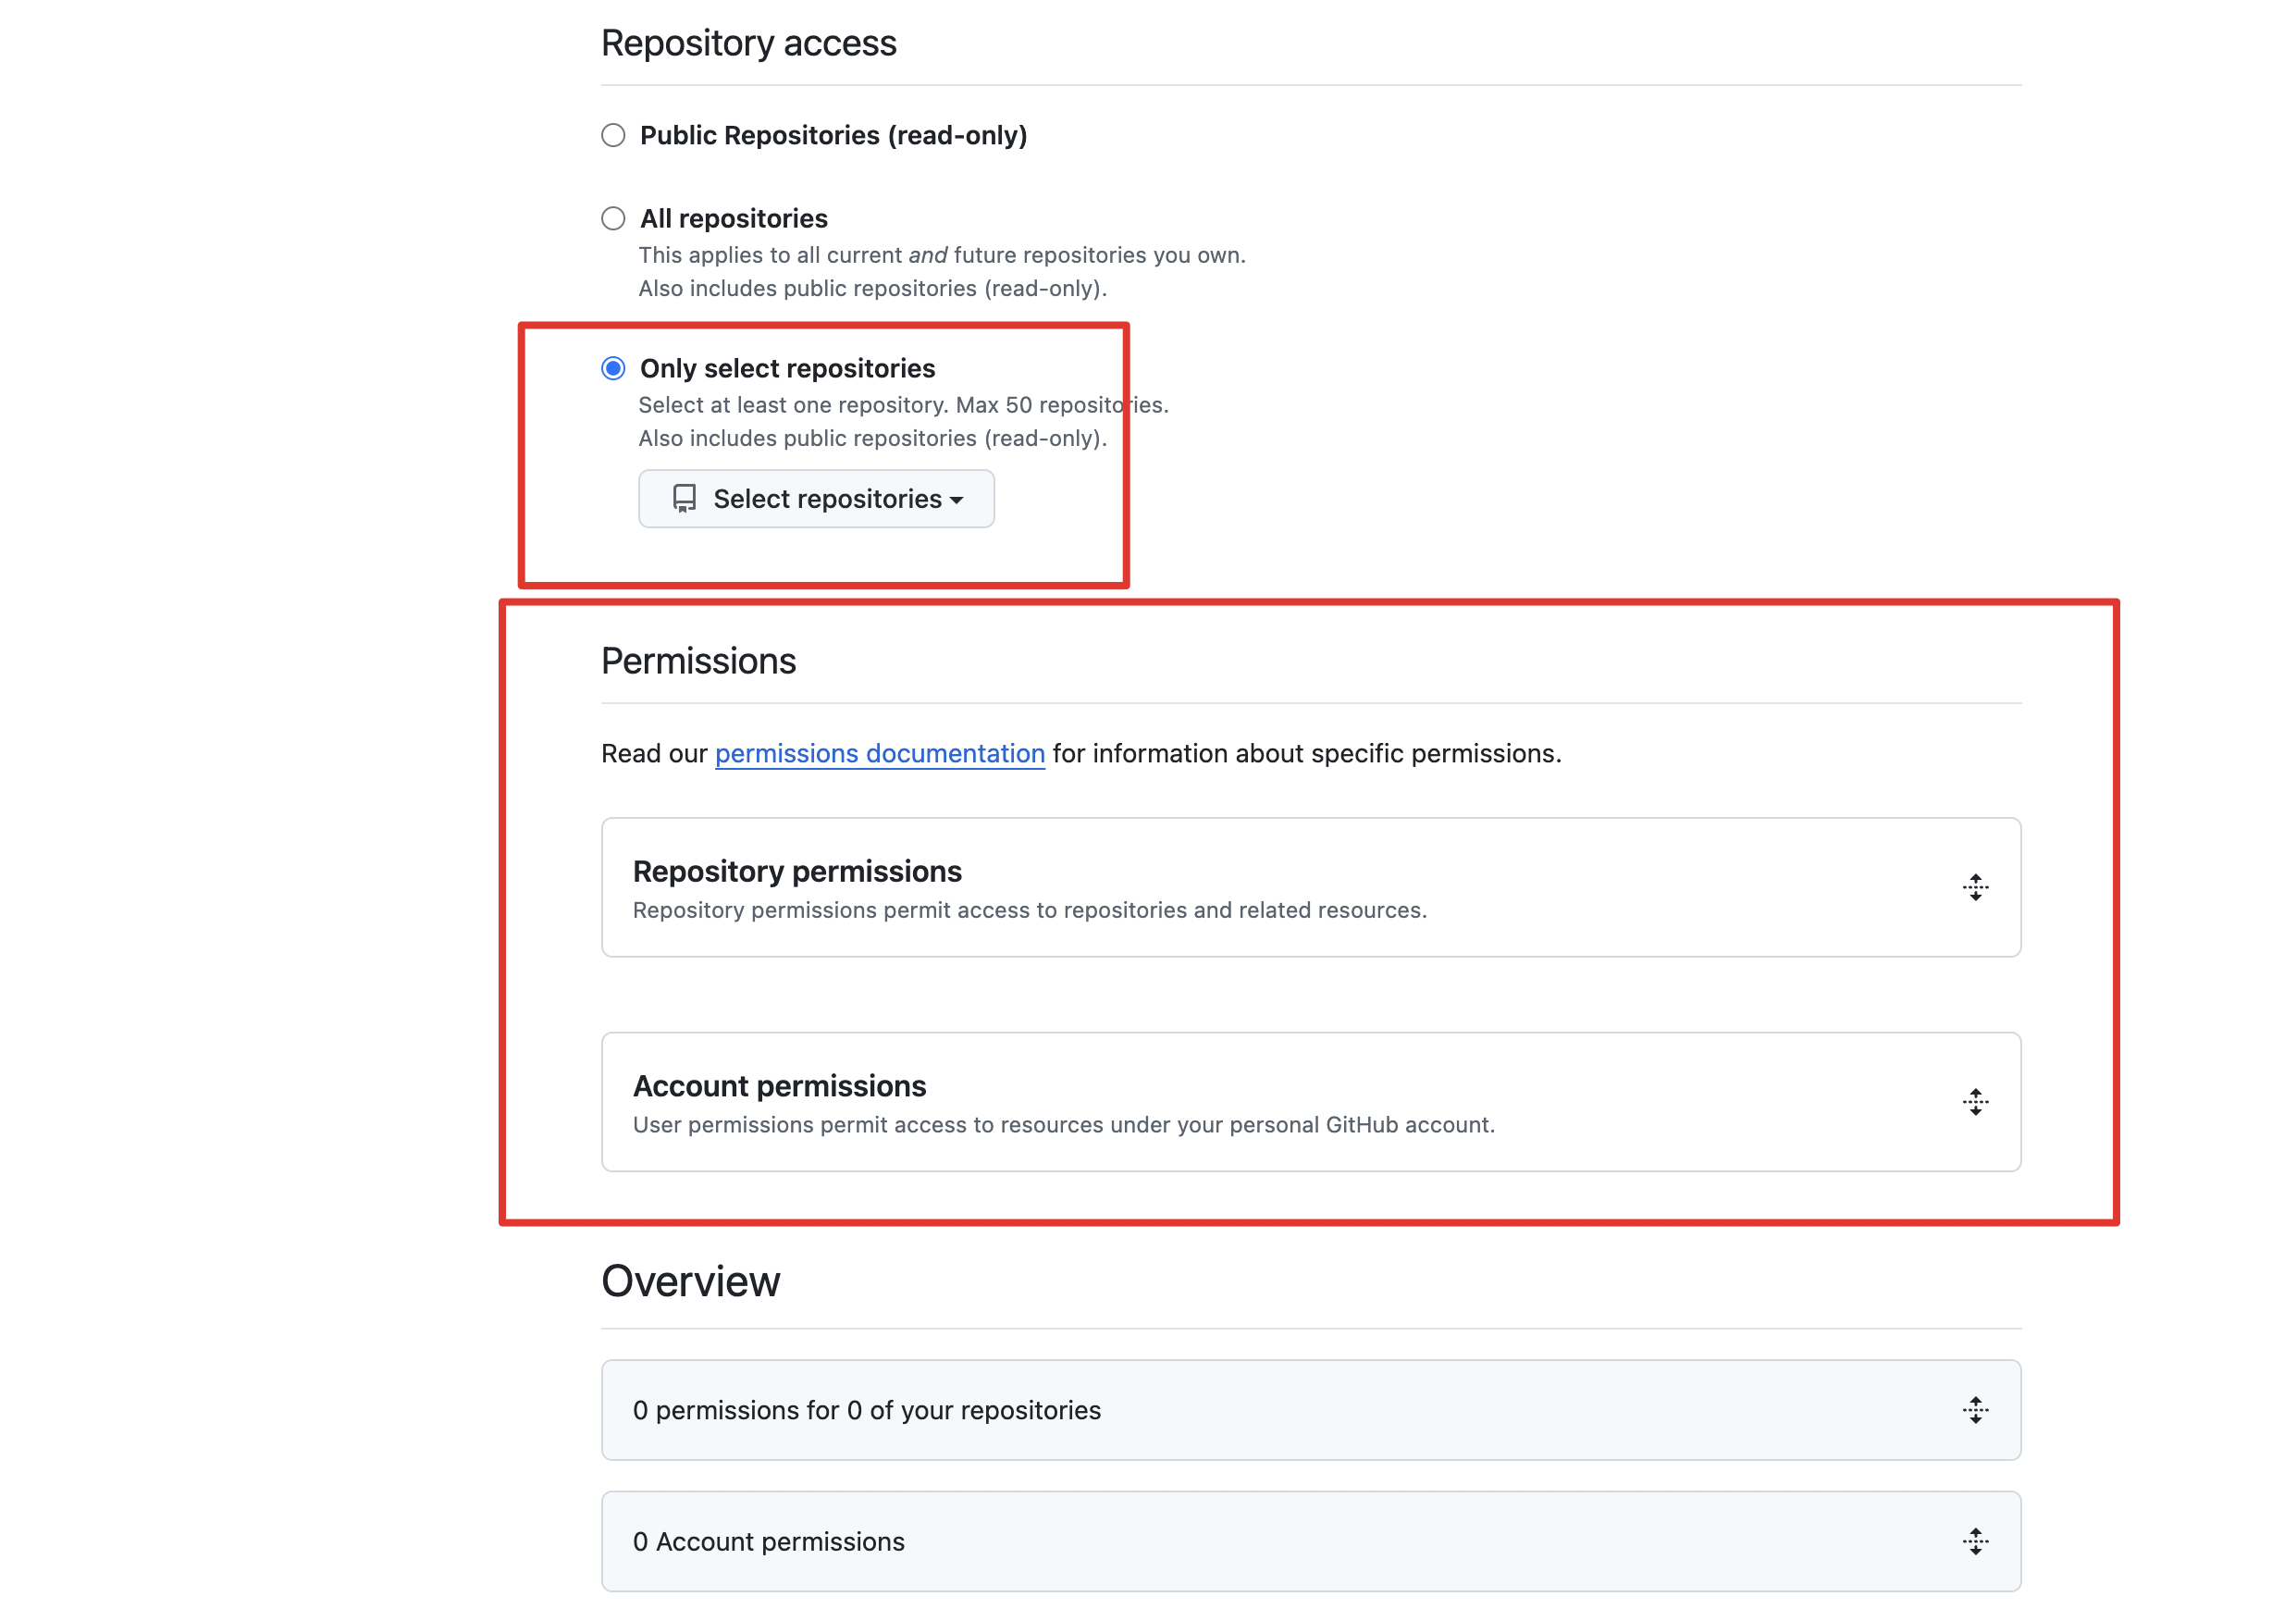Image resolution: width=2296 pixels, height=1621 pixels.
Task: Click the Repository permissions description text
Action: (1029, 910)
